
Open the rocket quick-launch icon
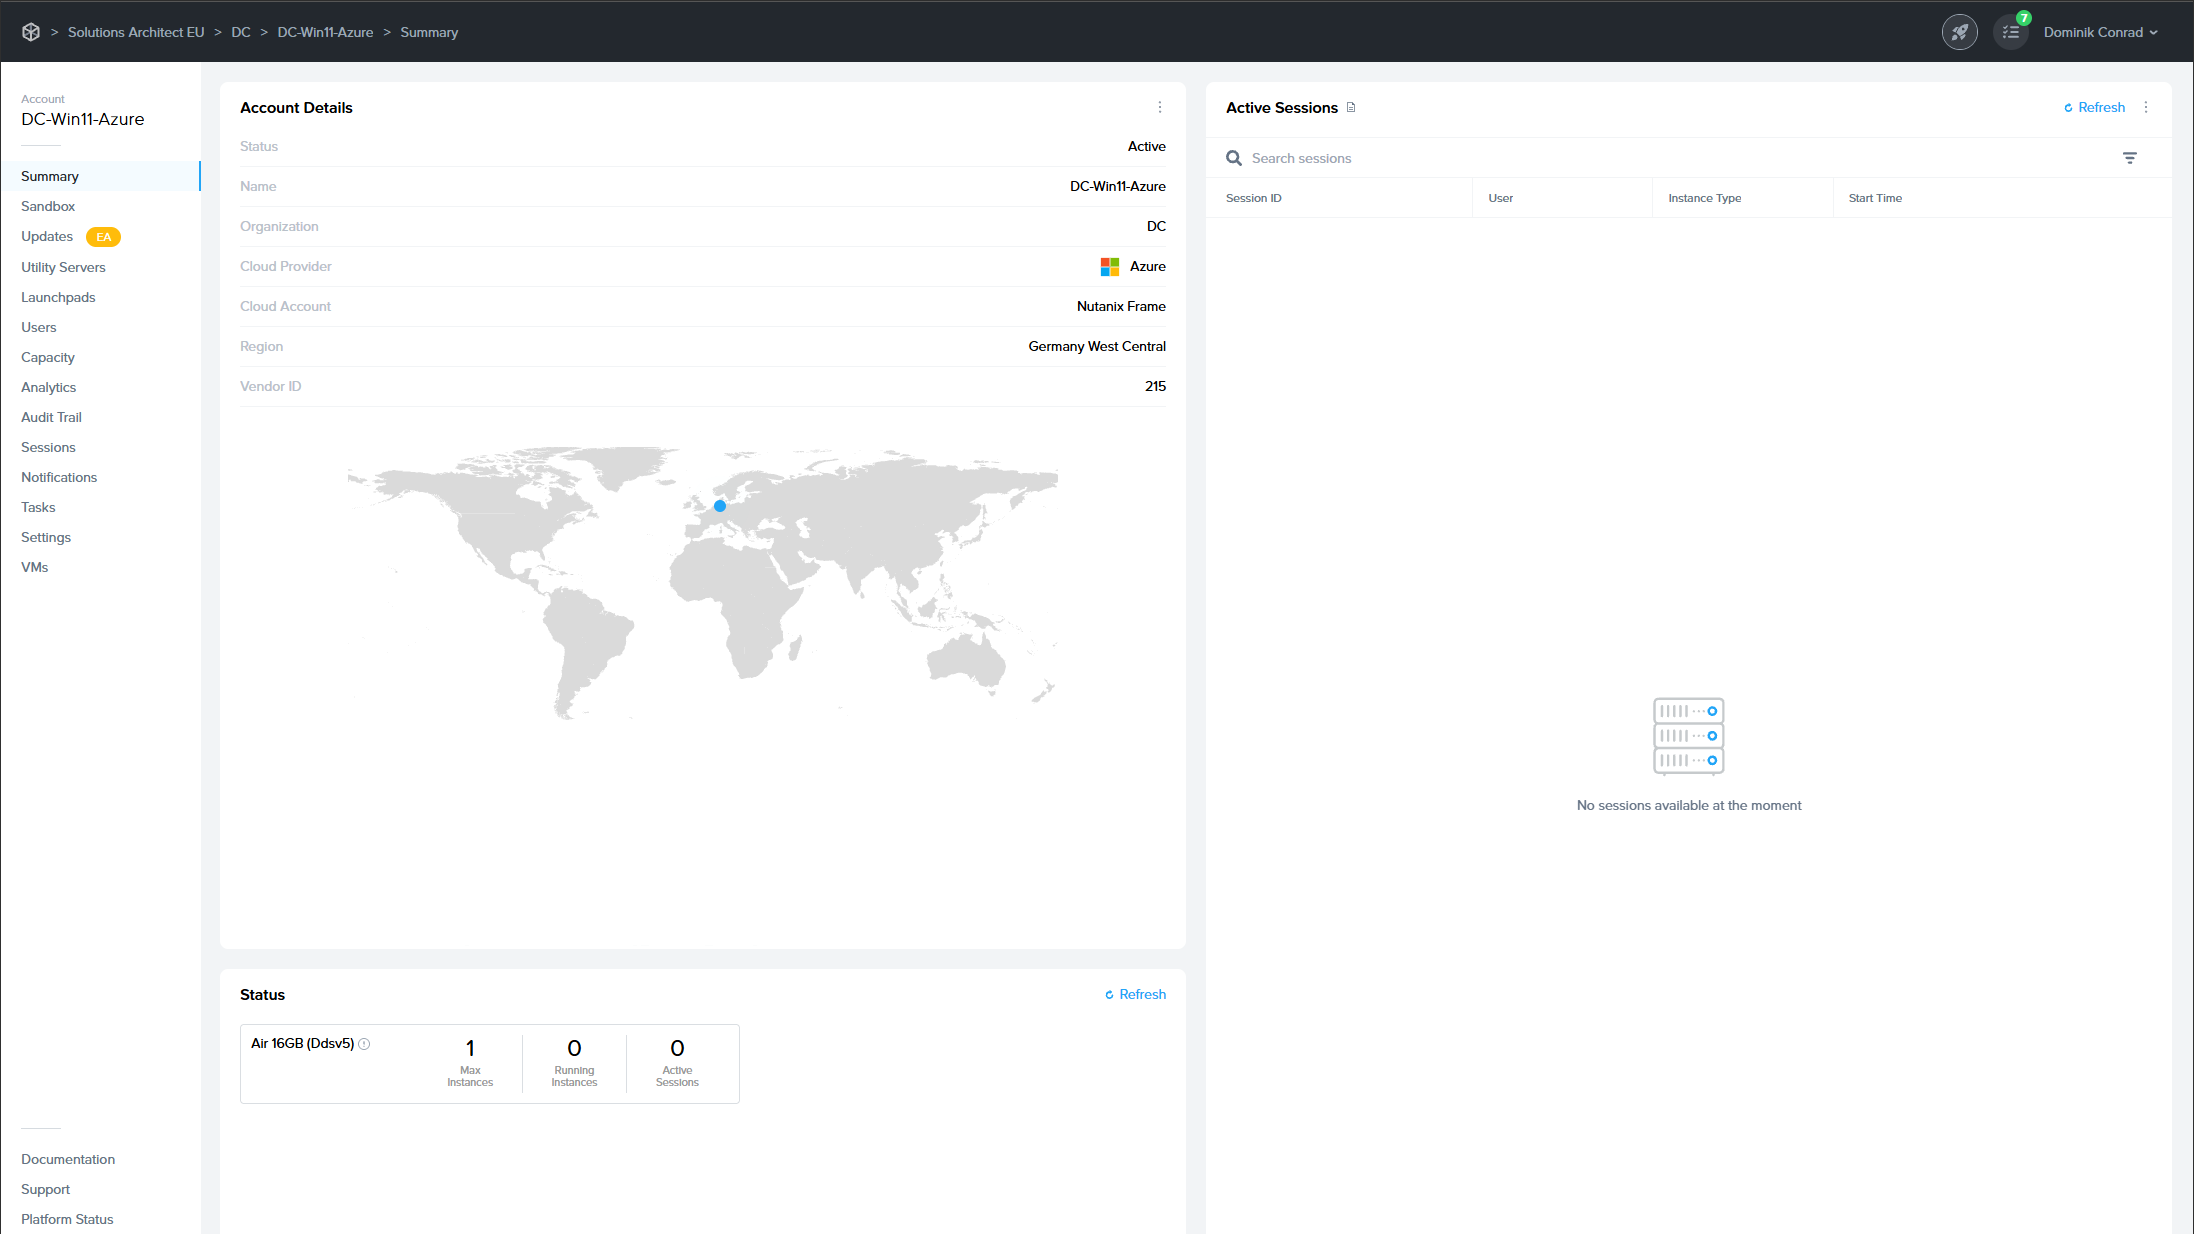pyautogui.click(x=1959, y=32)
